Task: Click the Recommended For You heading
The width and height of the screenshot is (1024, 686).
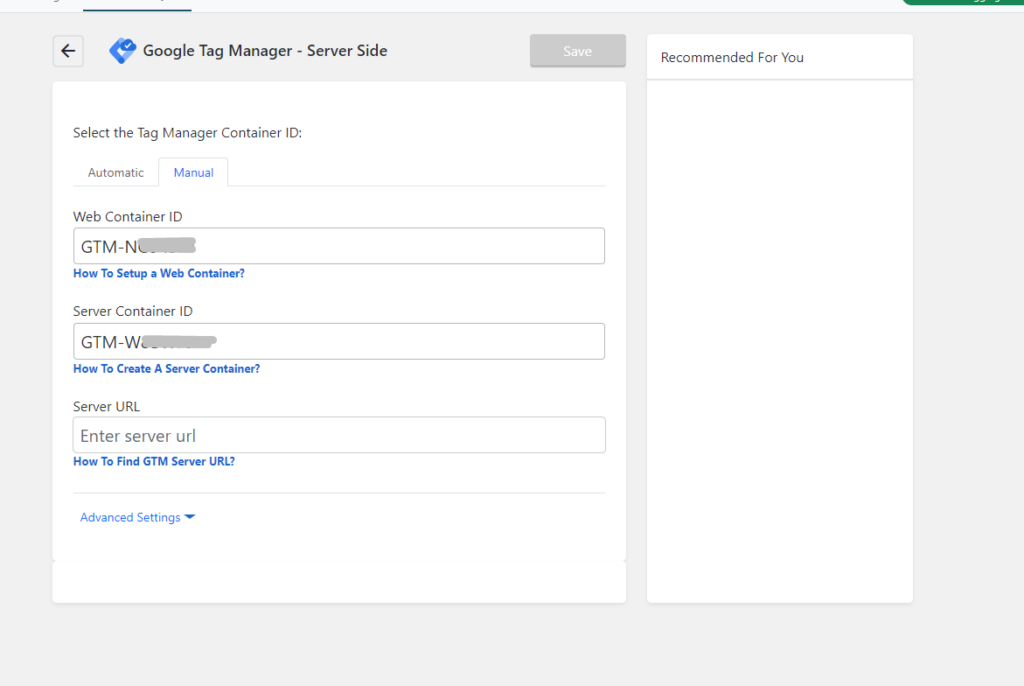Action: [x=732, y=57]
